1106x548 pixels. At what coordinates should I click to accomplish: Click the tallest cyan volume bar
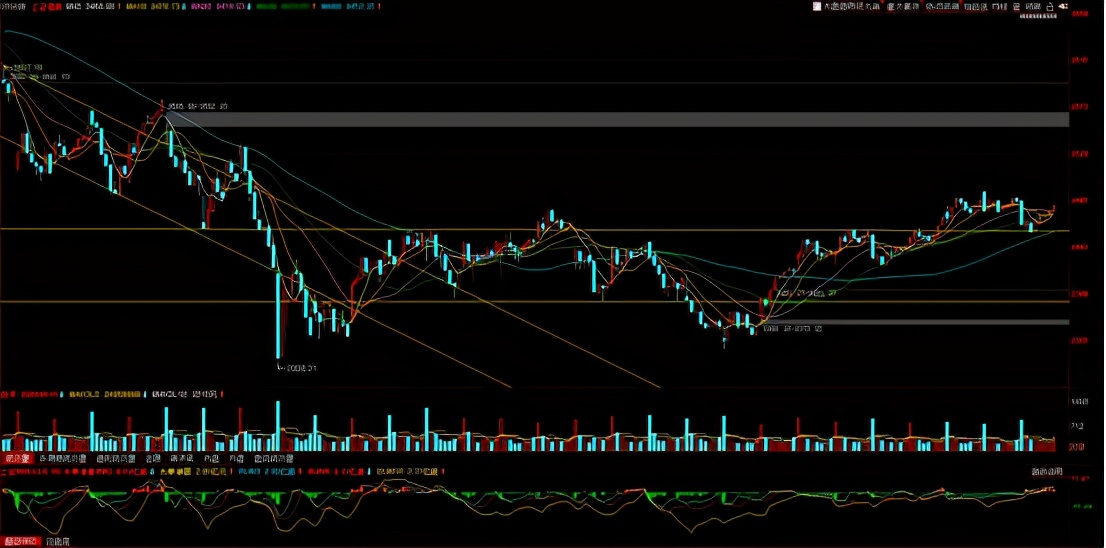[x=278, y=426]
